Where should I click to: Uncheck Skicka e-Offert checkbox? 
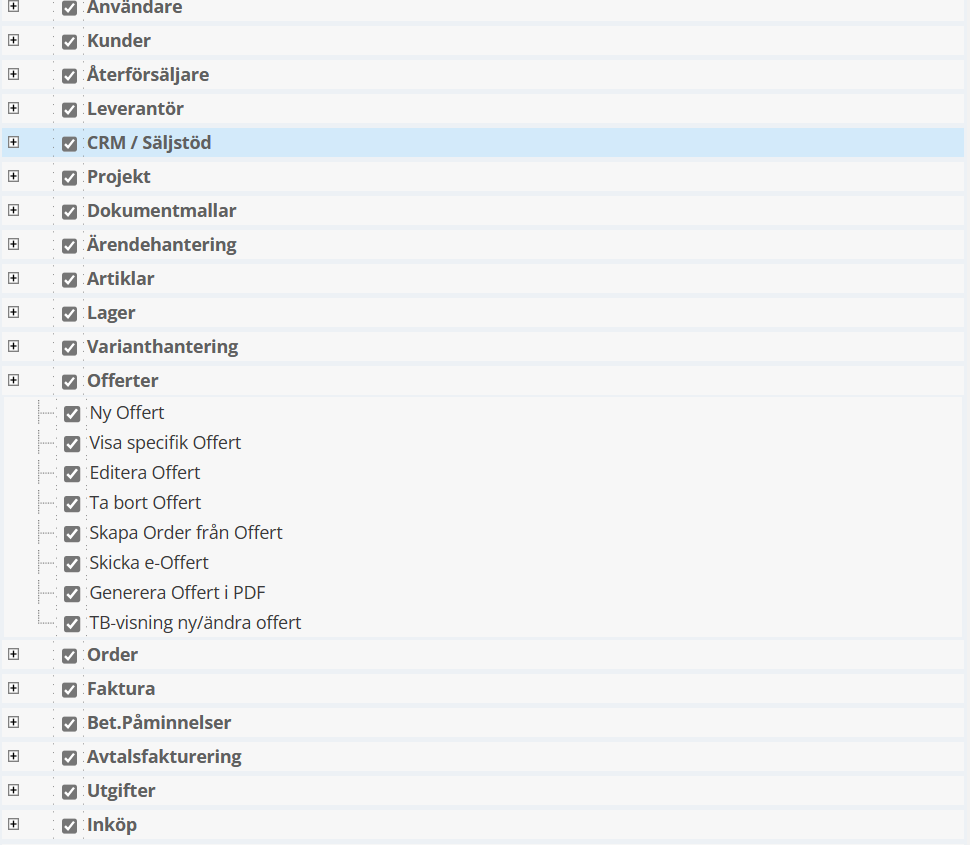[72, 563]
